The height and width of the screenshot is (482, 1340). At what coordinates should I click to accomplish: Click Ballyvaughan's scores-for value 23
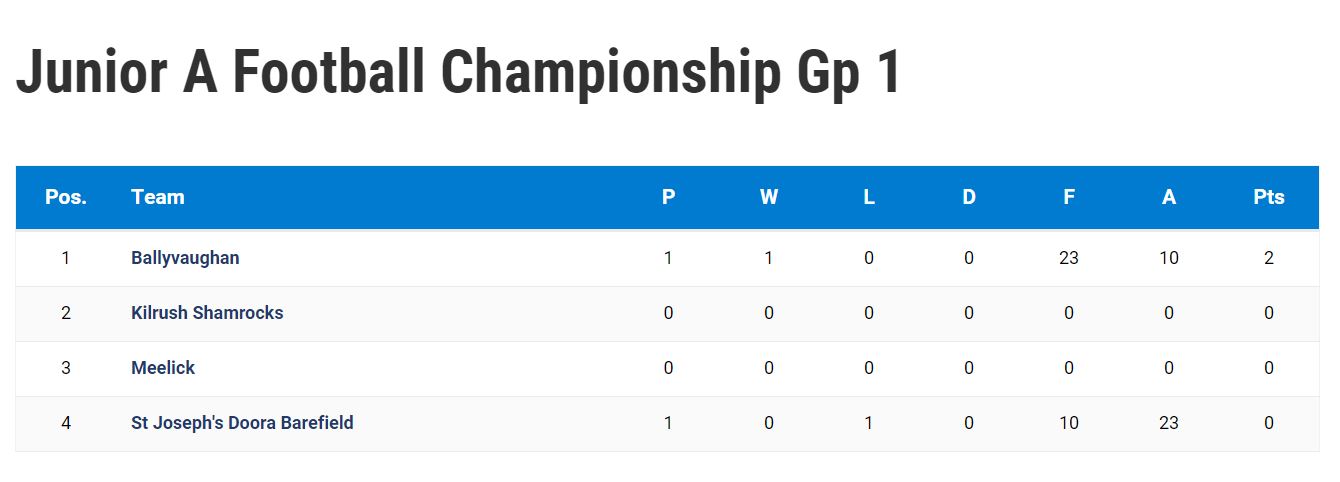click(1069, 258)
